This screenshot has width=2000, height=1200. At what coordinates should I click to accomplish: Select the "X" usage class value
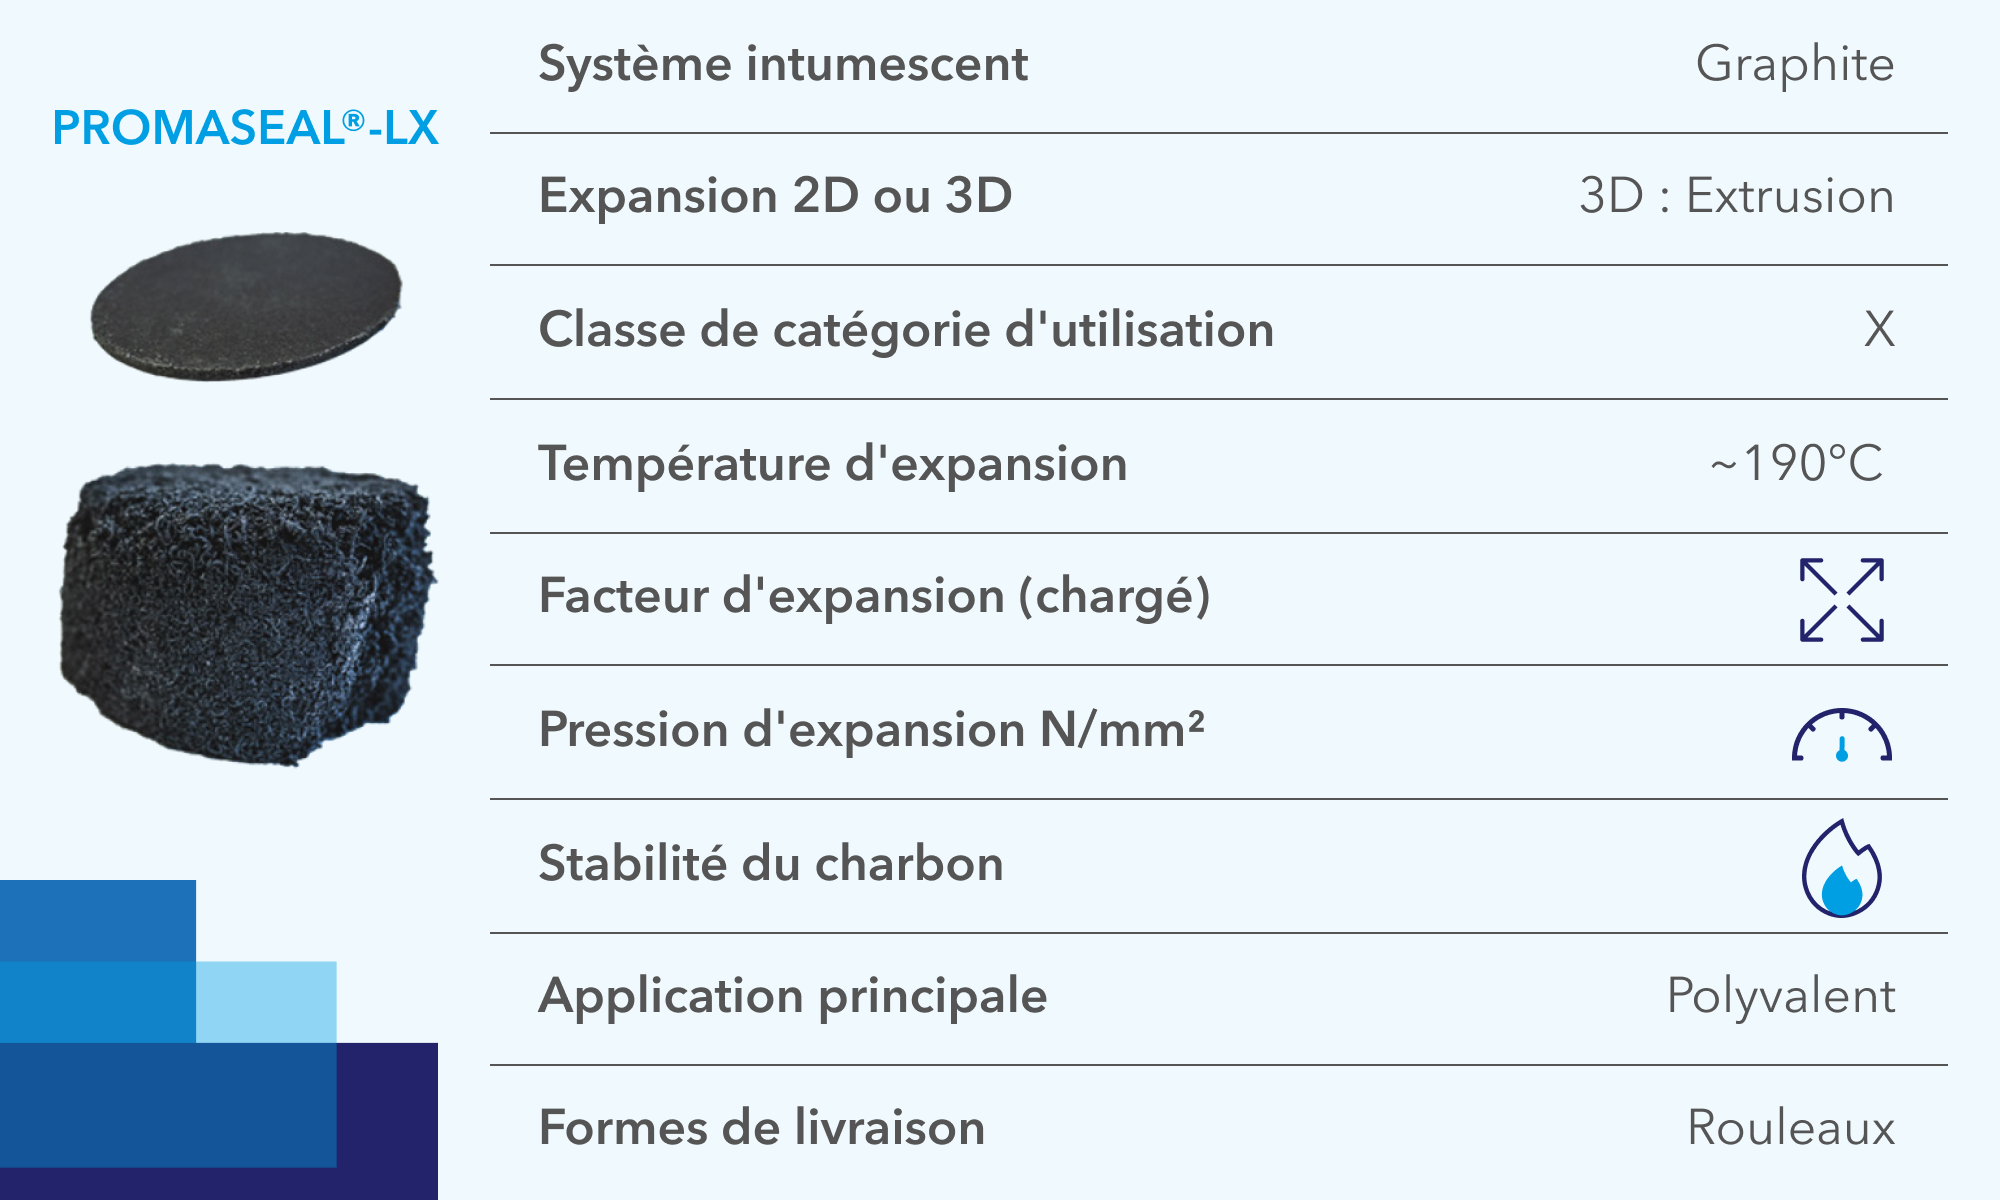tap(1878, 330)
